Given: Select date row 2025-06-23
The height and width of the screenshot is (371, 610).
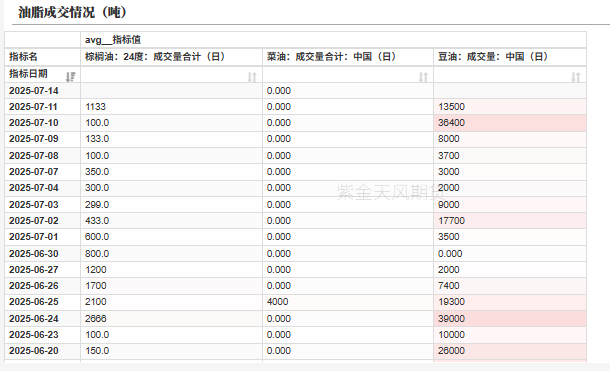Looking at the screenshot, I should point(34,334).
